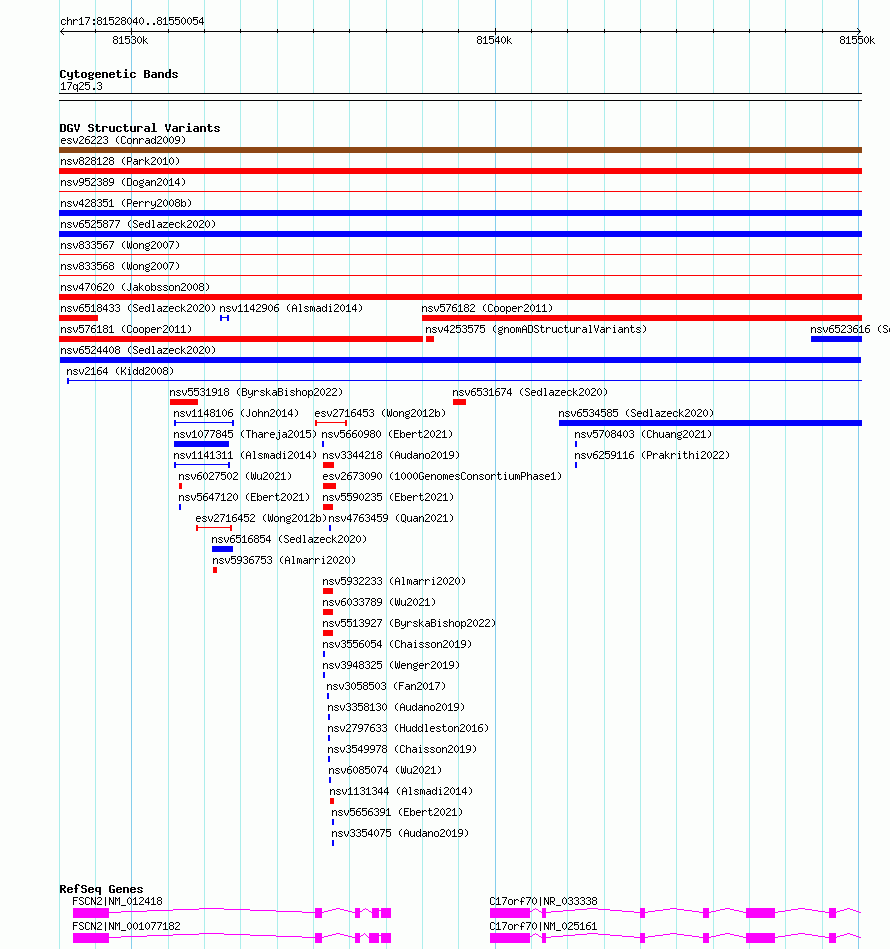Viewport: 890px width, 949px height.
Task: Click nsv6531674 (Sedlazeck2020) label
Action: (530, 393)
